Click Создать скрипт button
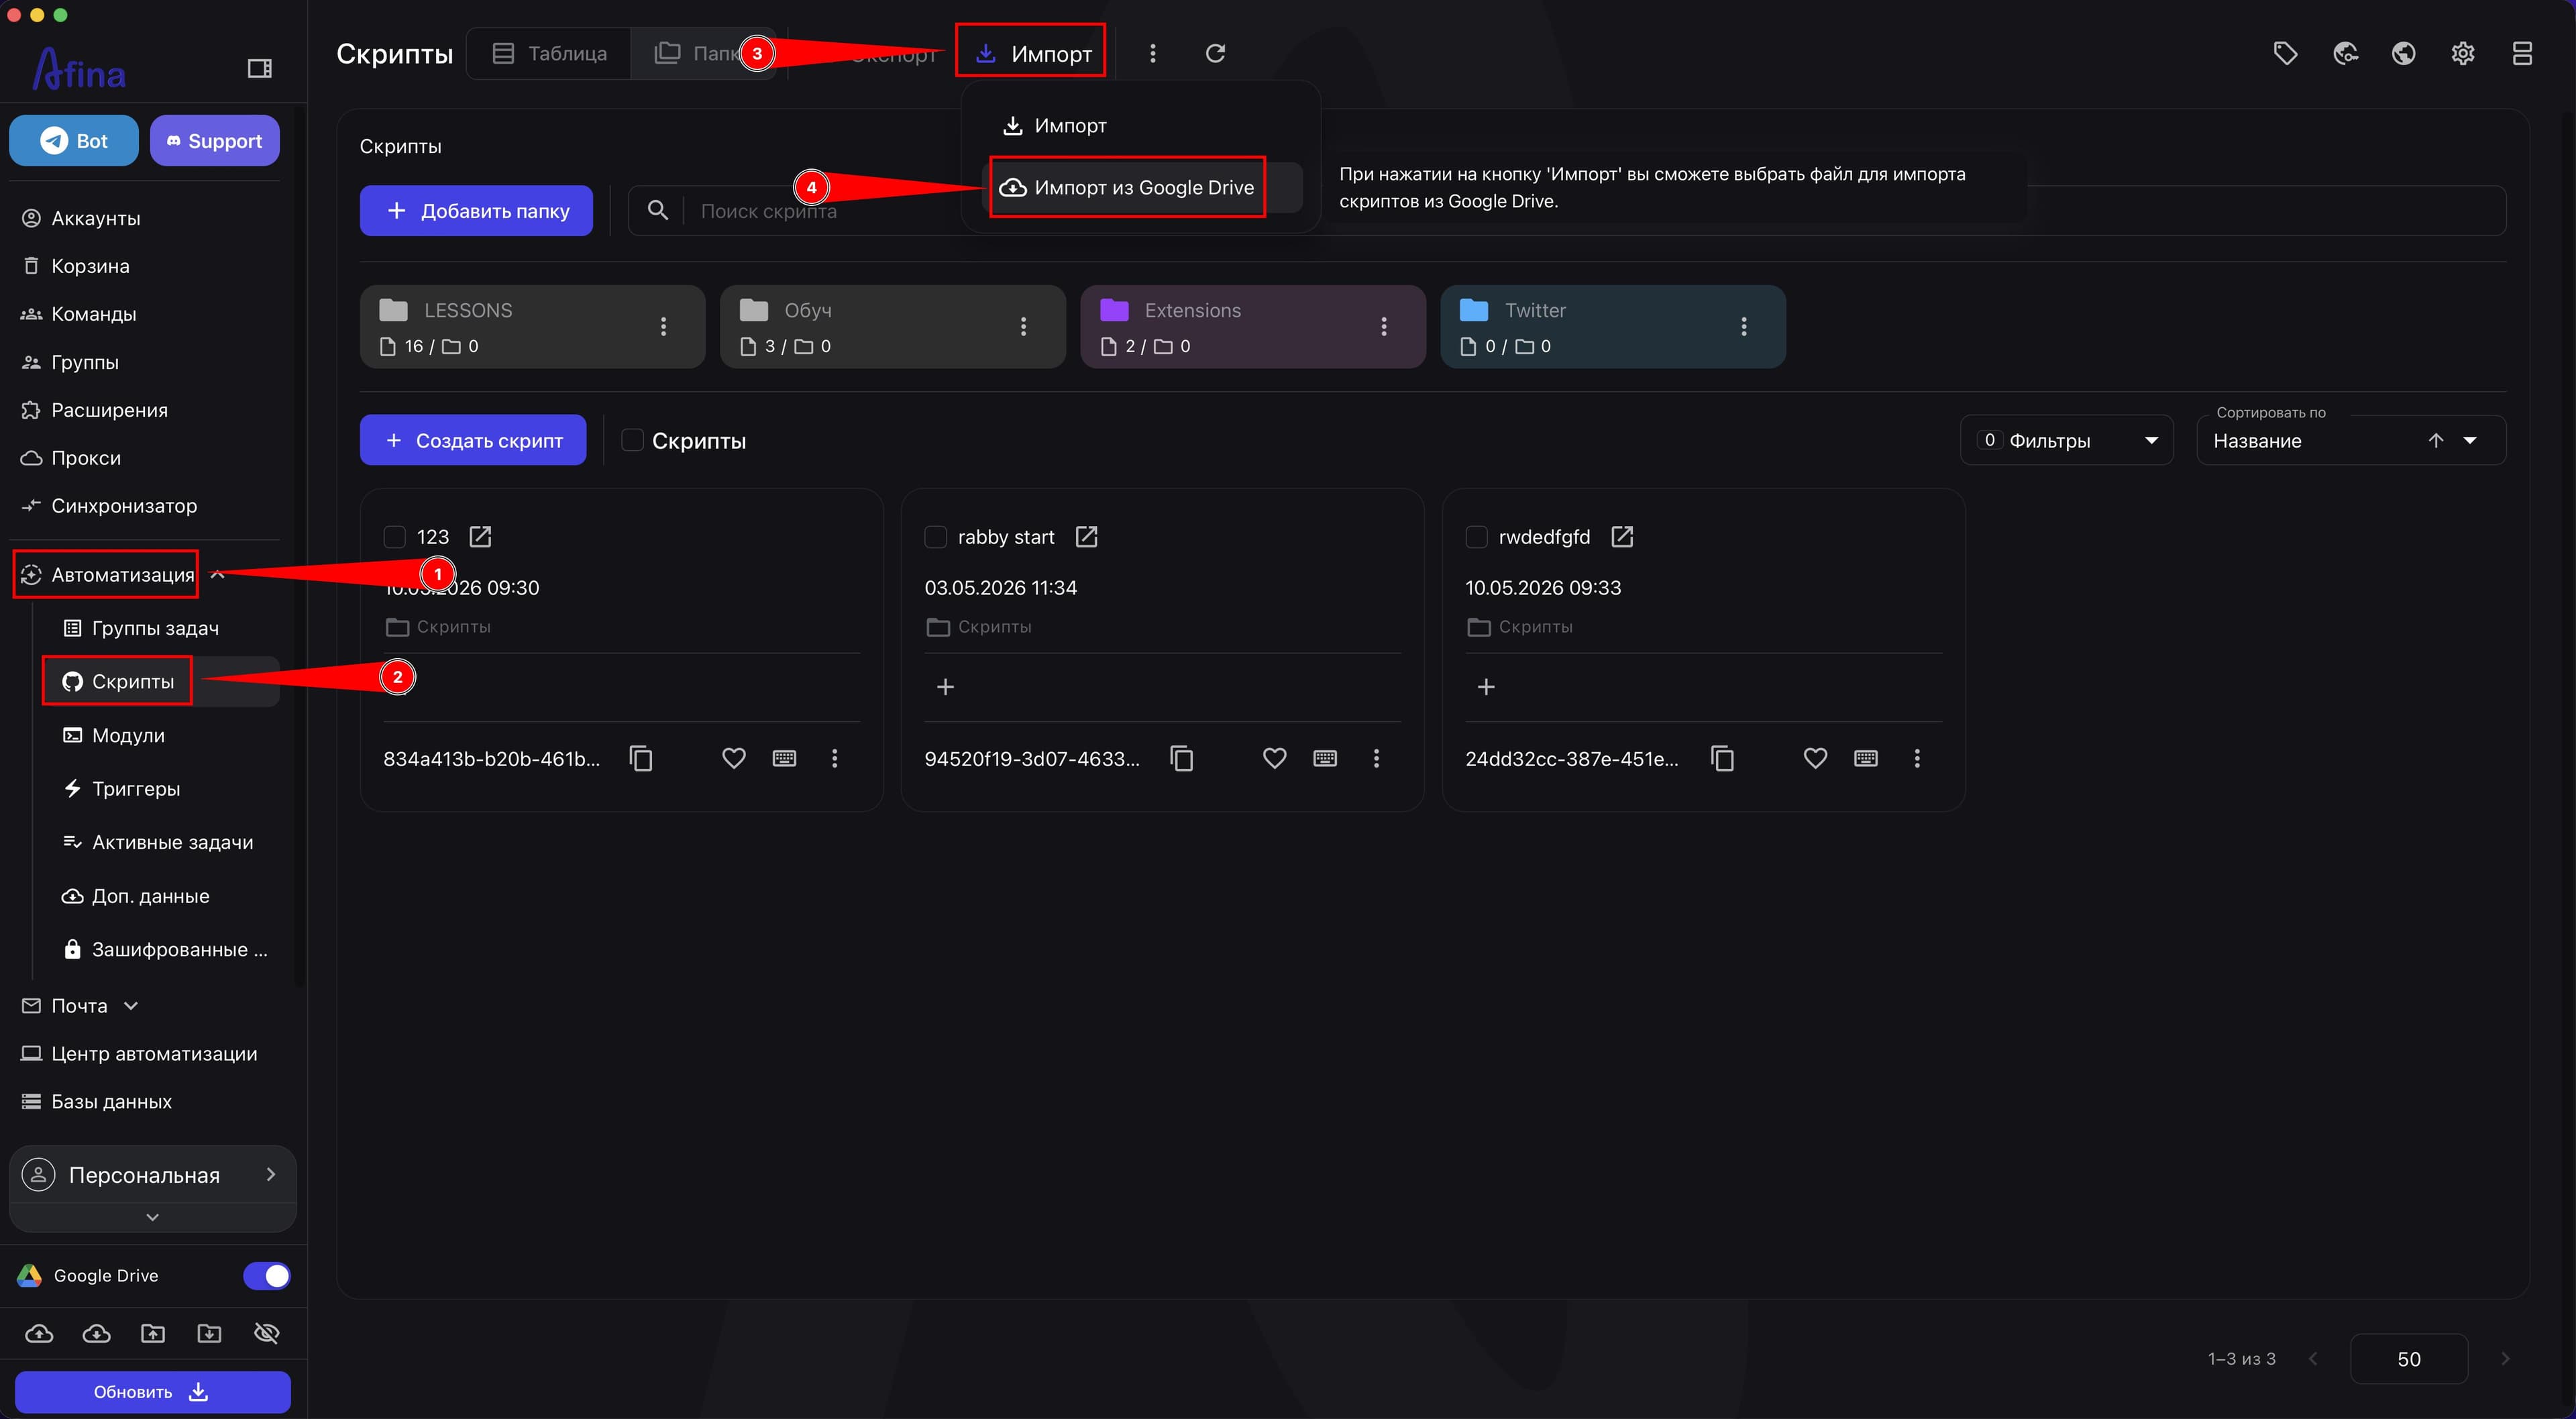 (473, 440)
